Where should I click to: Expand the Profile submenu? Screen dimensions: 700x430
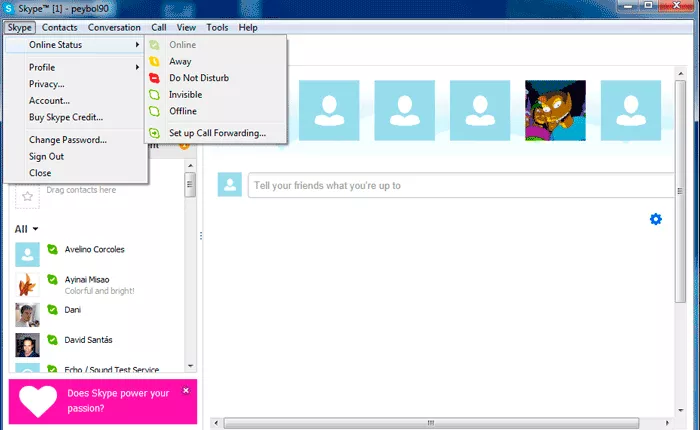coord(75,67)
